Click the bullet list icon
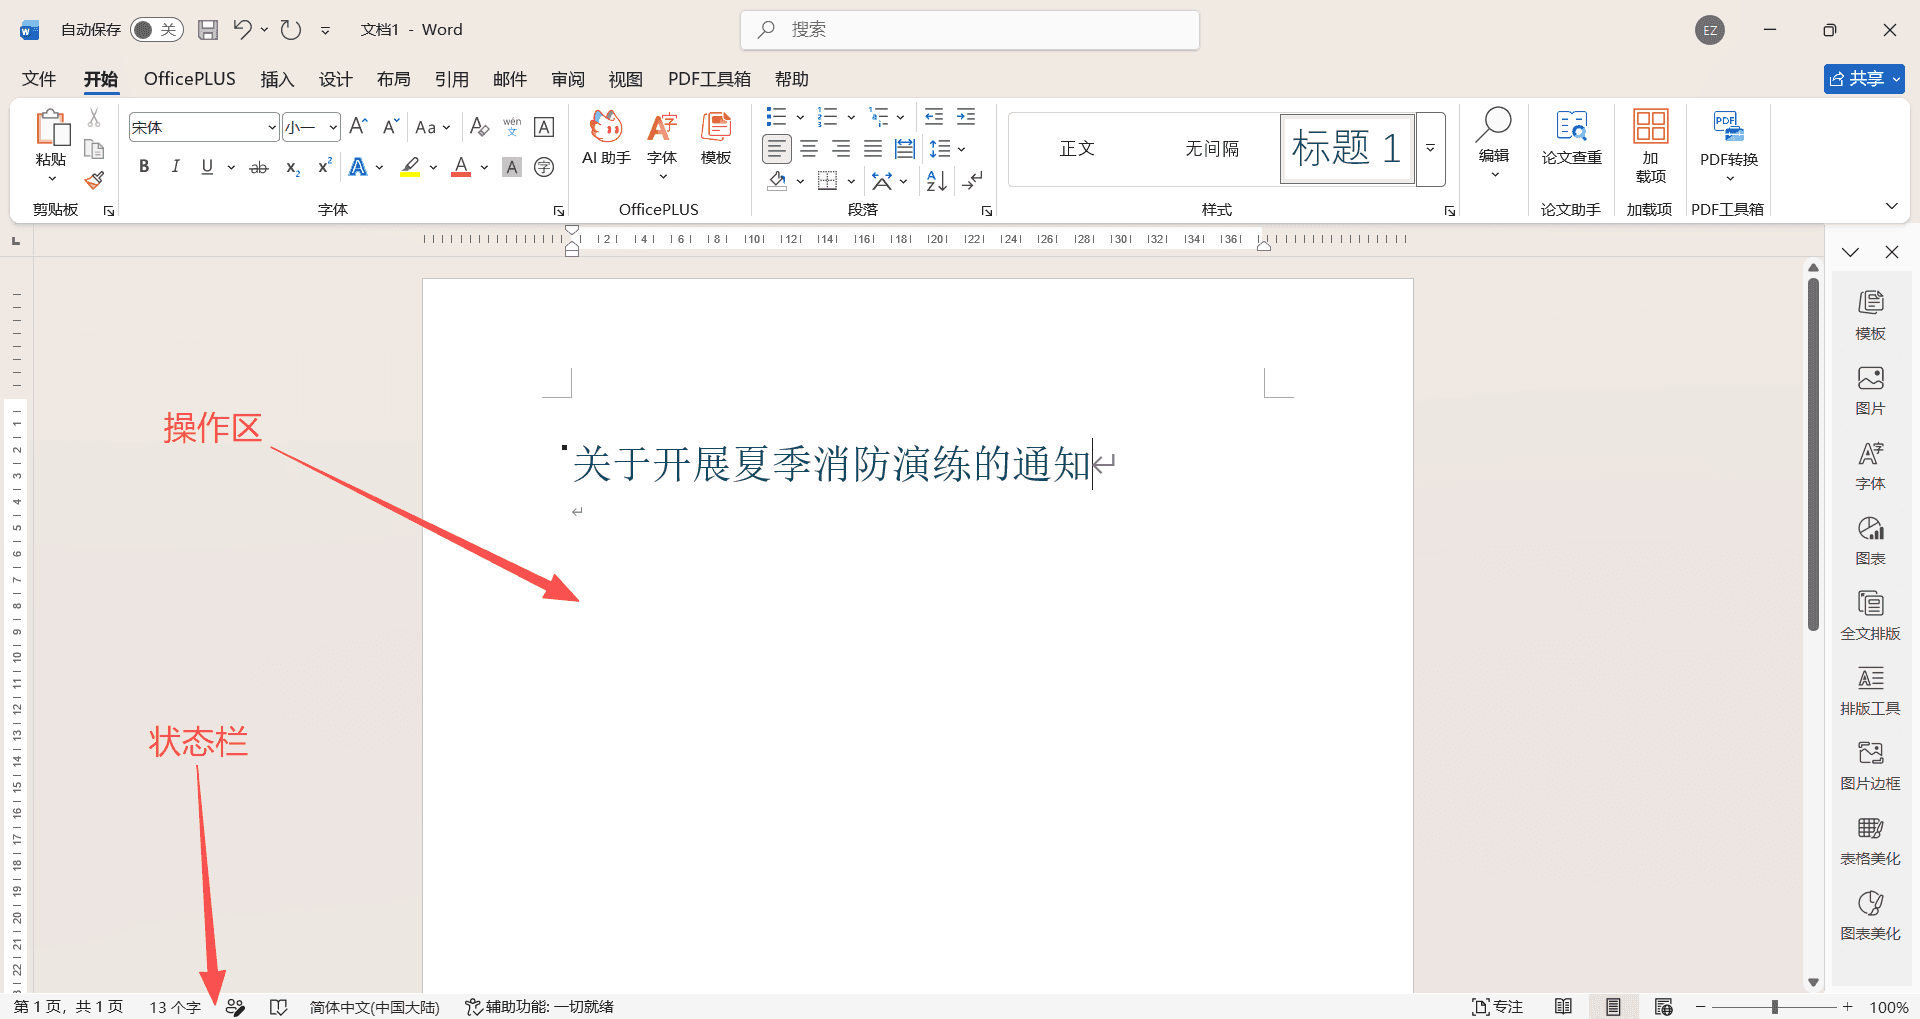Viewport: 1920px width, 1019px height. [776, 117]
